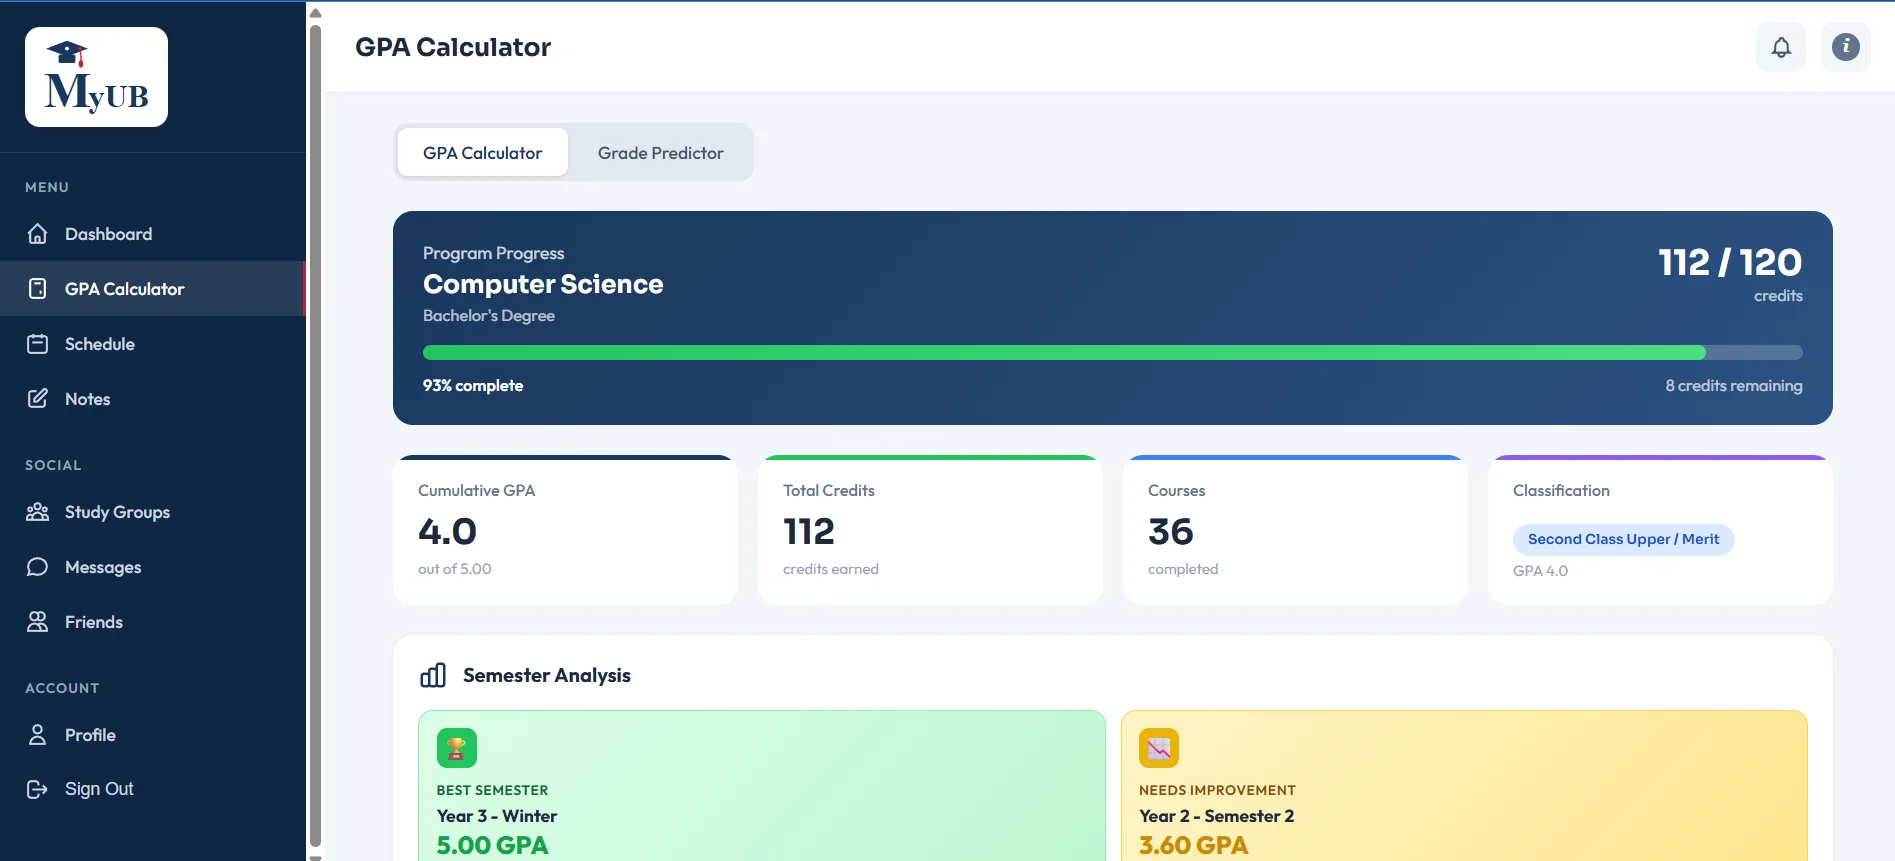Viewport: 1895px width, 861px height.
Task: Click the scrollbar up arrow
Action: 316,13
